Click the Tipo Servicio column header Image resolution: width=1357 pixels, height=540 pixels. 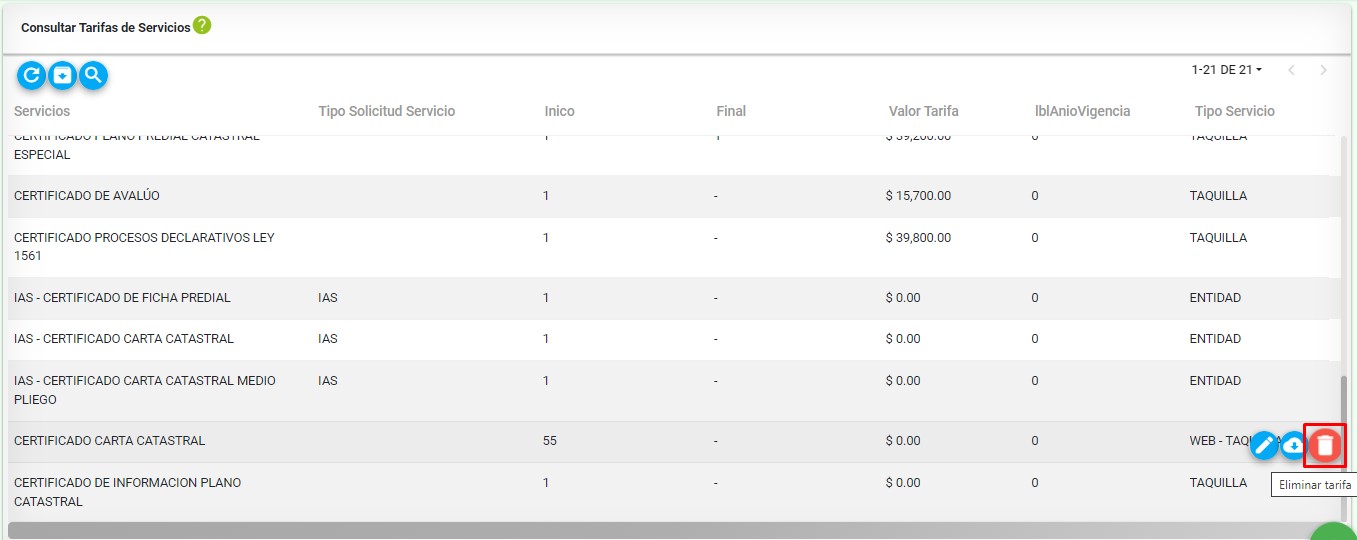(1234, 111)
